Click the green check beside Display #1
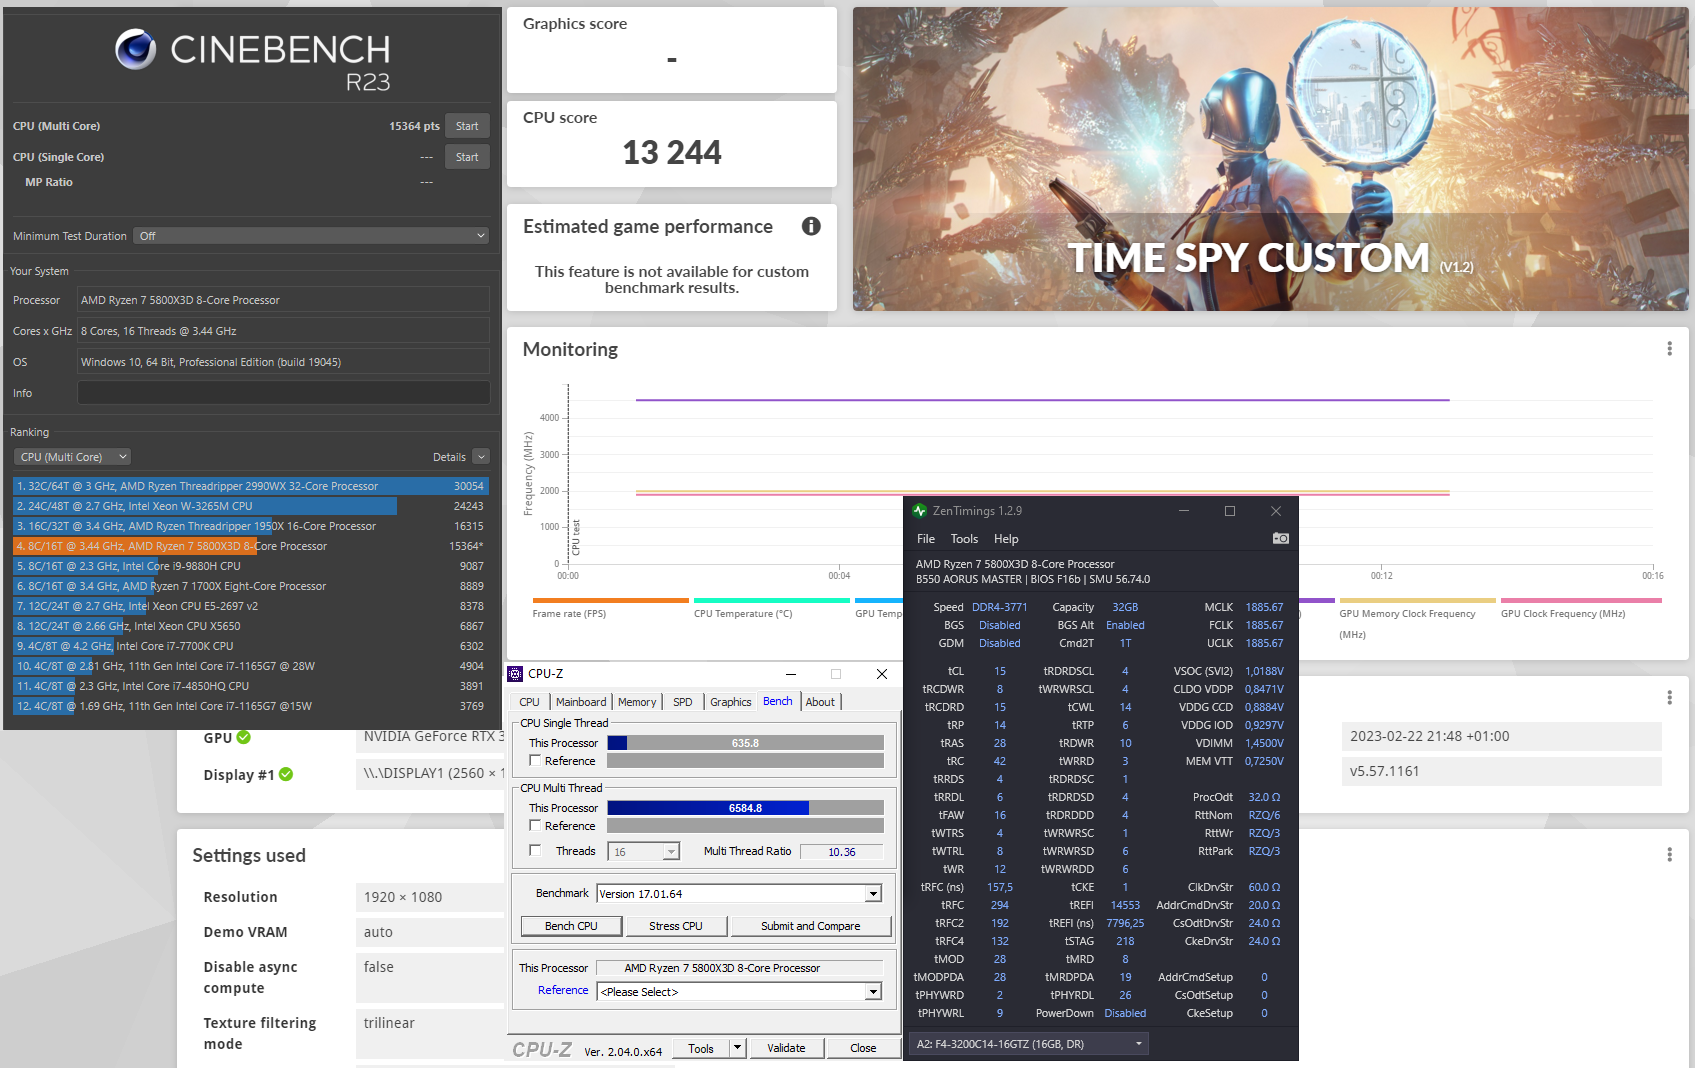 286,774
